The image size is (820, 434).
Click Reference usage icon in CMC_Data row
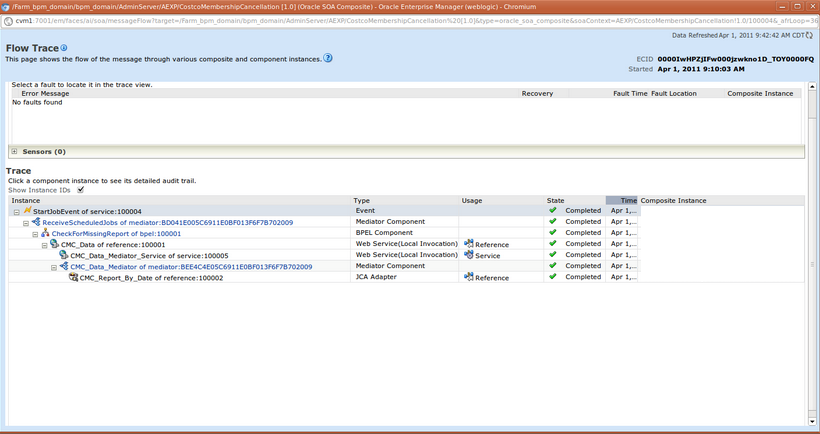[469, 244]
